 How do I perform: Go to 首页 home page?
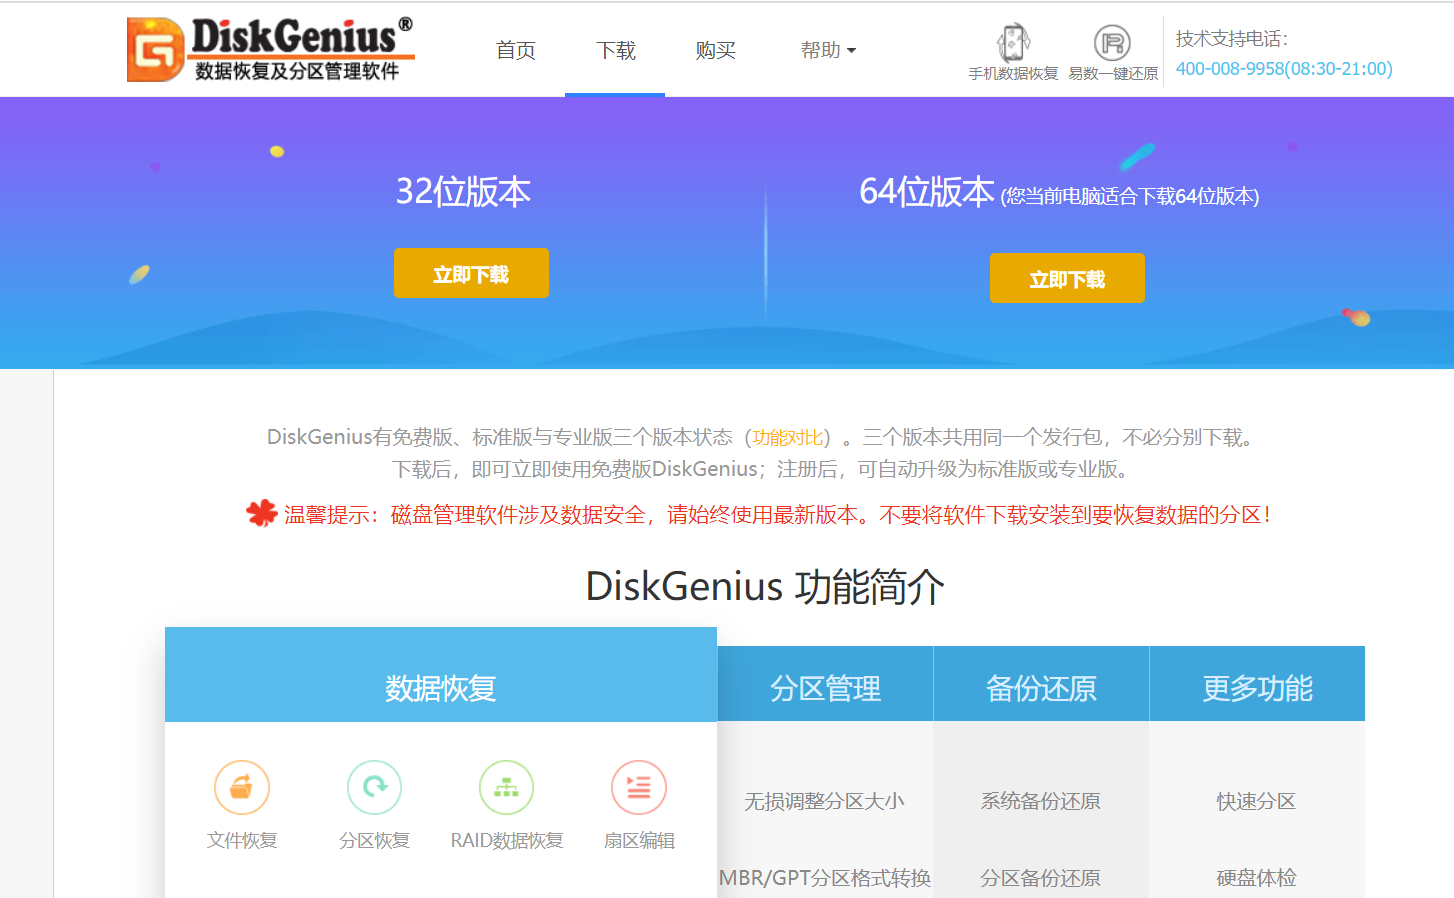516,50
